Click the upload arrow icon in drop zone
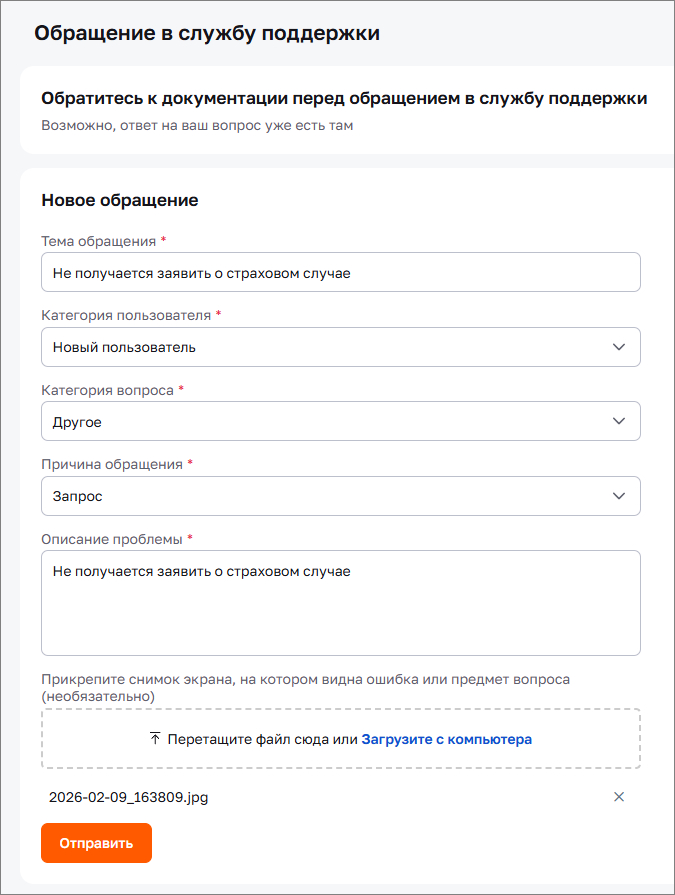The width and height of the screenshot is (675, 895). [x=153, y=738]
